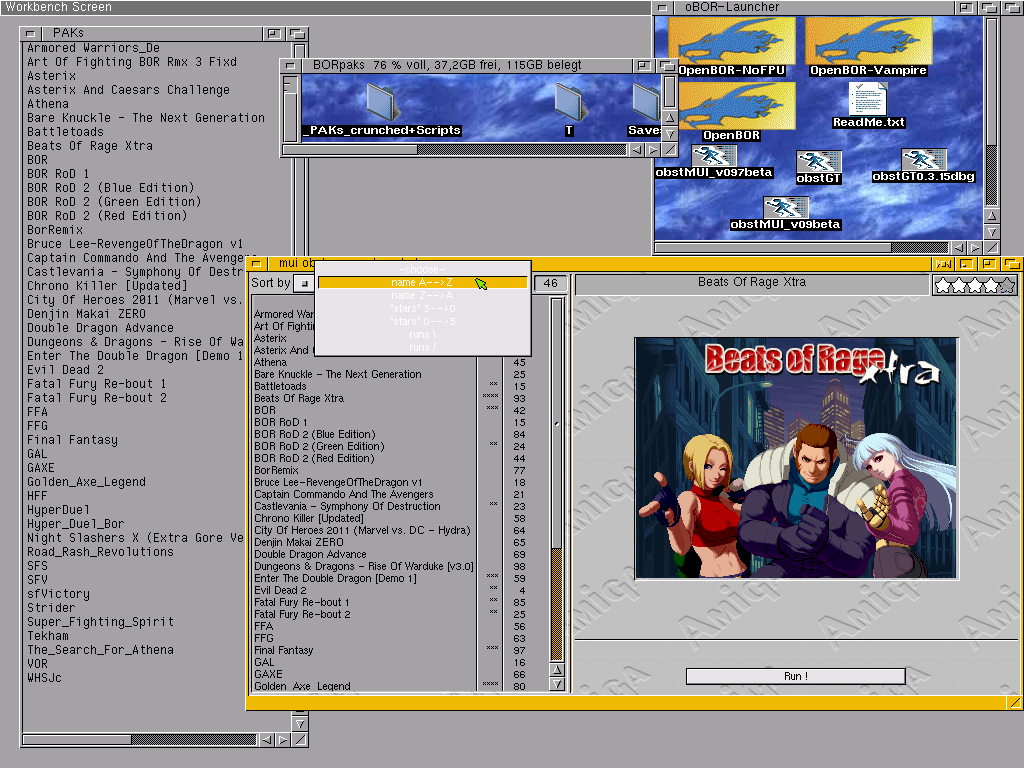Open the Sort by cycle gadget

(x=304, y=284)
